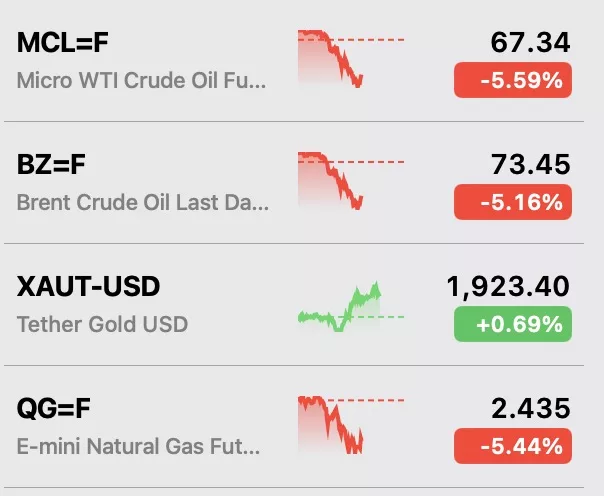Select the 1,923.40 price value
This screenshot has height=496, width=604.
[x=508, y=287]
